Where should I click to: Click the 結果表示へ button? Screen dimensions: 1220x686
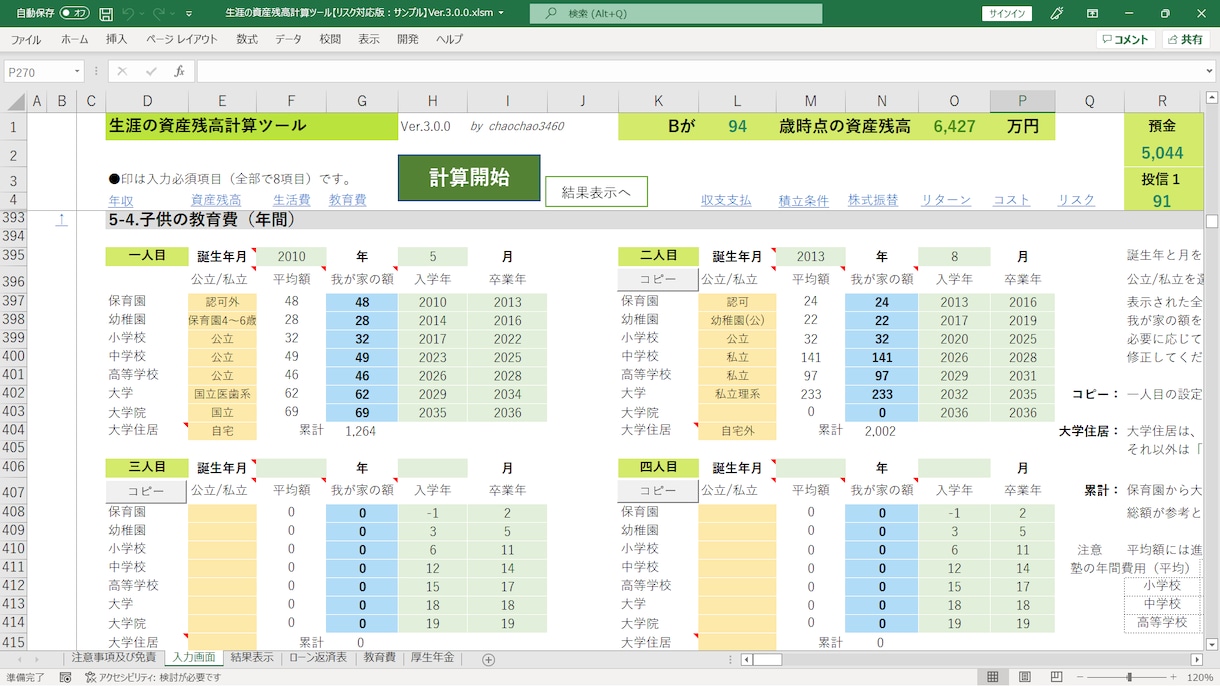(596, 192)
